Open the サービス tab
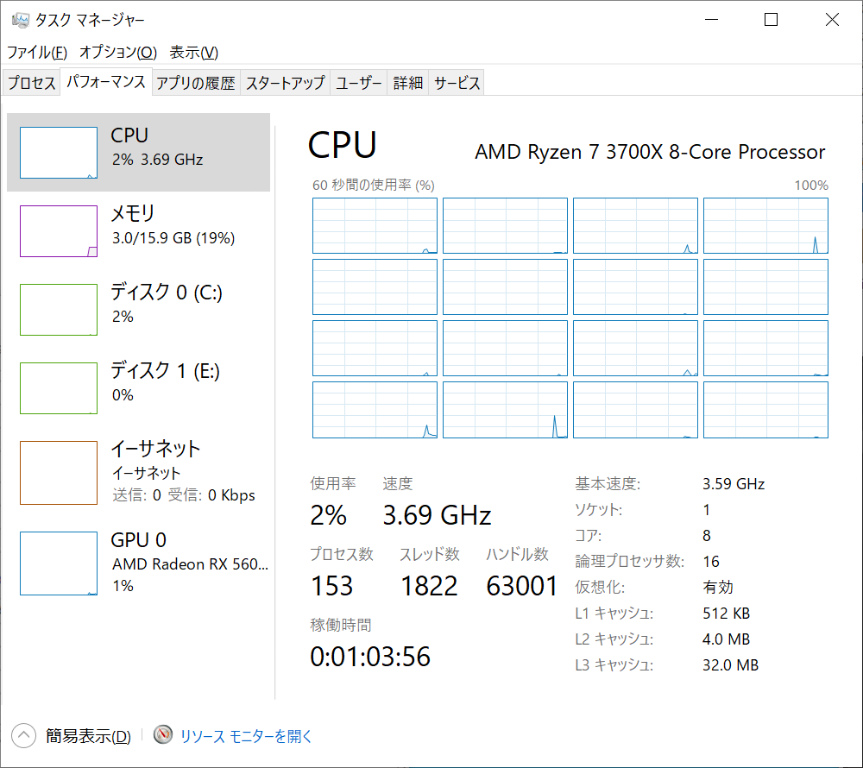 tap(457, 84)
